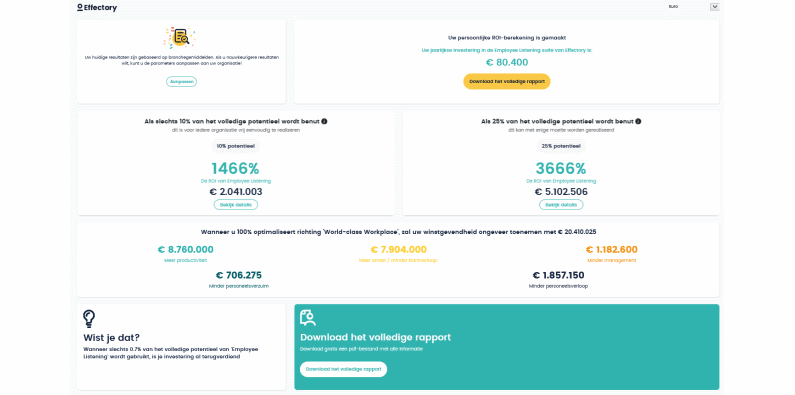Open Bekijk details under € 5.102.506
The height and width of the screenshot is (395, 795).
[x=561, y=205]
